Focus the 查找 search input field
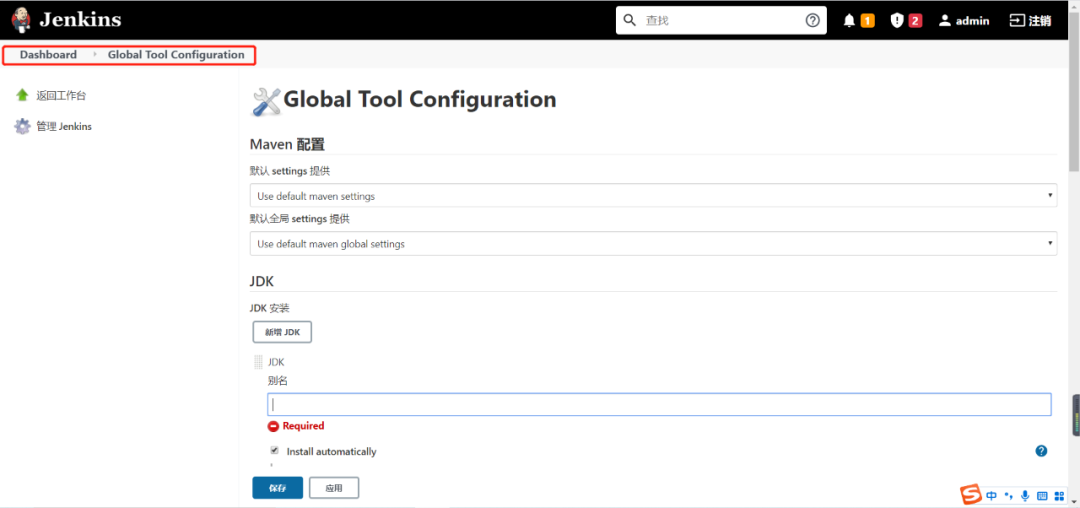Viewport: 1080px width, 508px height. click(x=722, y=20)
